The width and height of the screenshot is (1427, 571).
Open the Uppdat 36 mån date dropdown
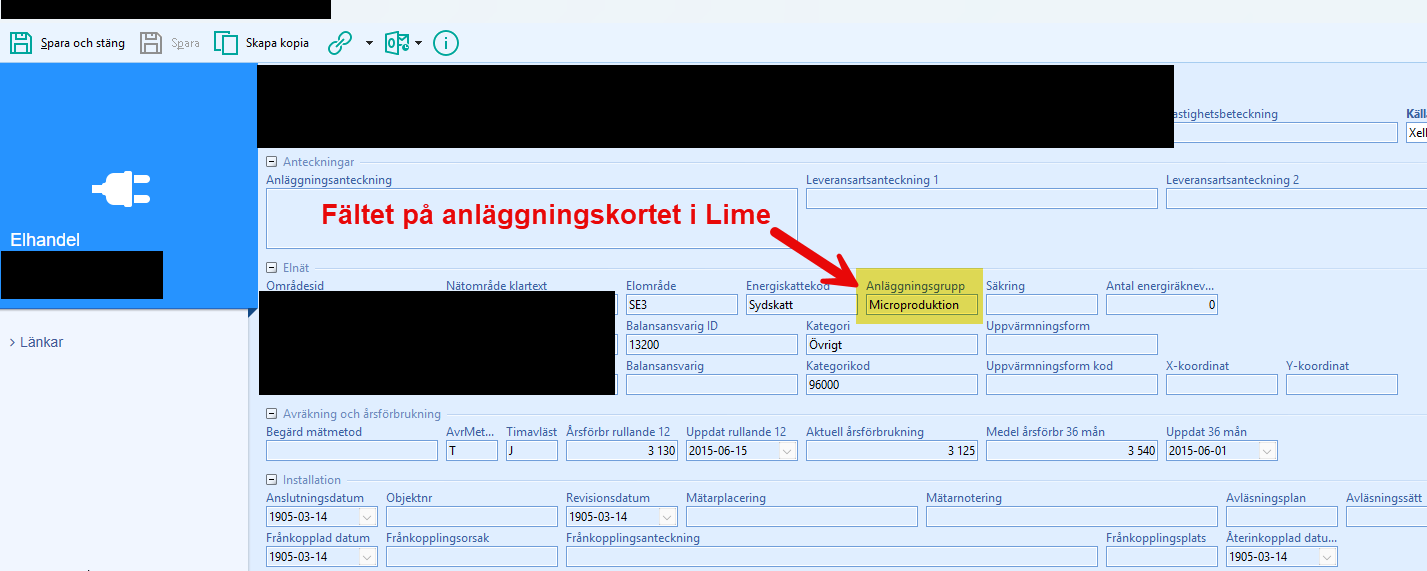[x=1267, y=451]
